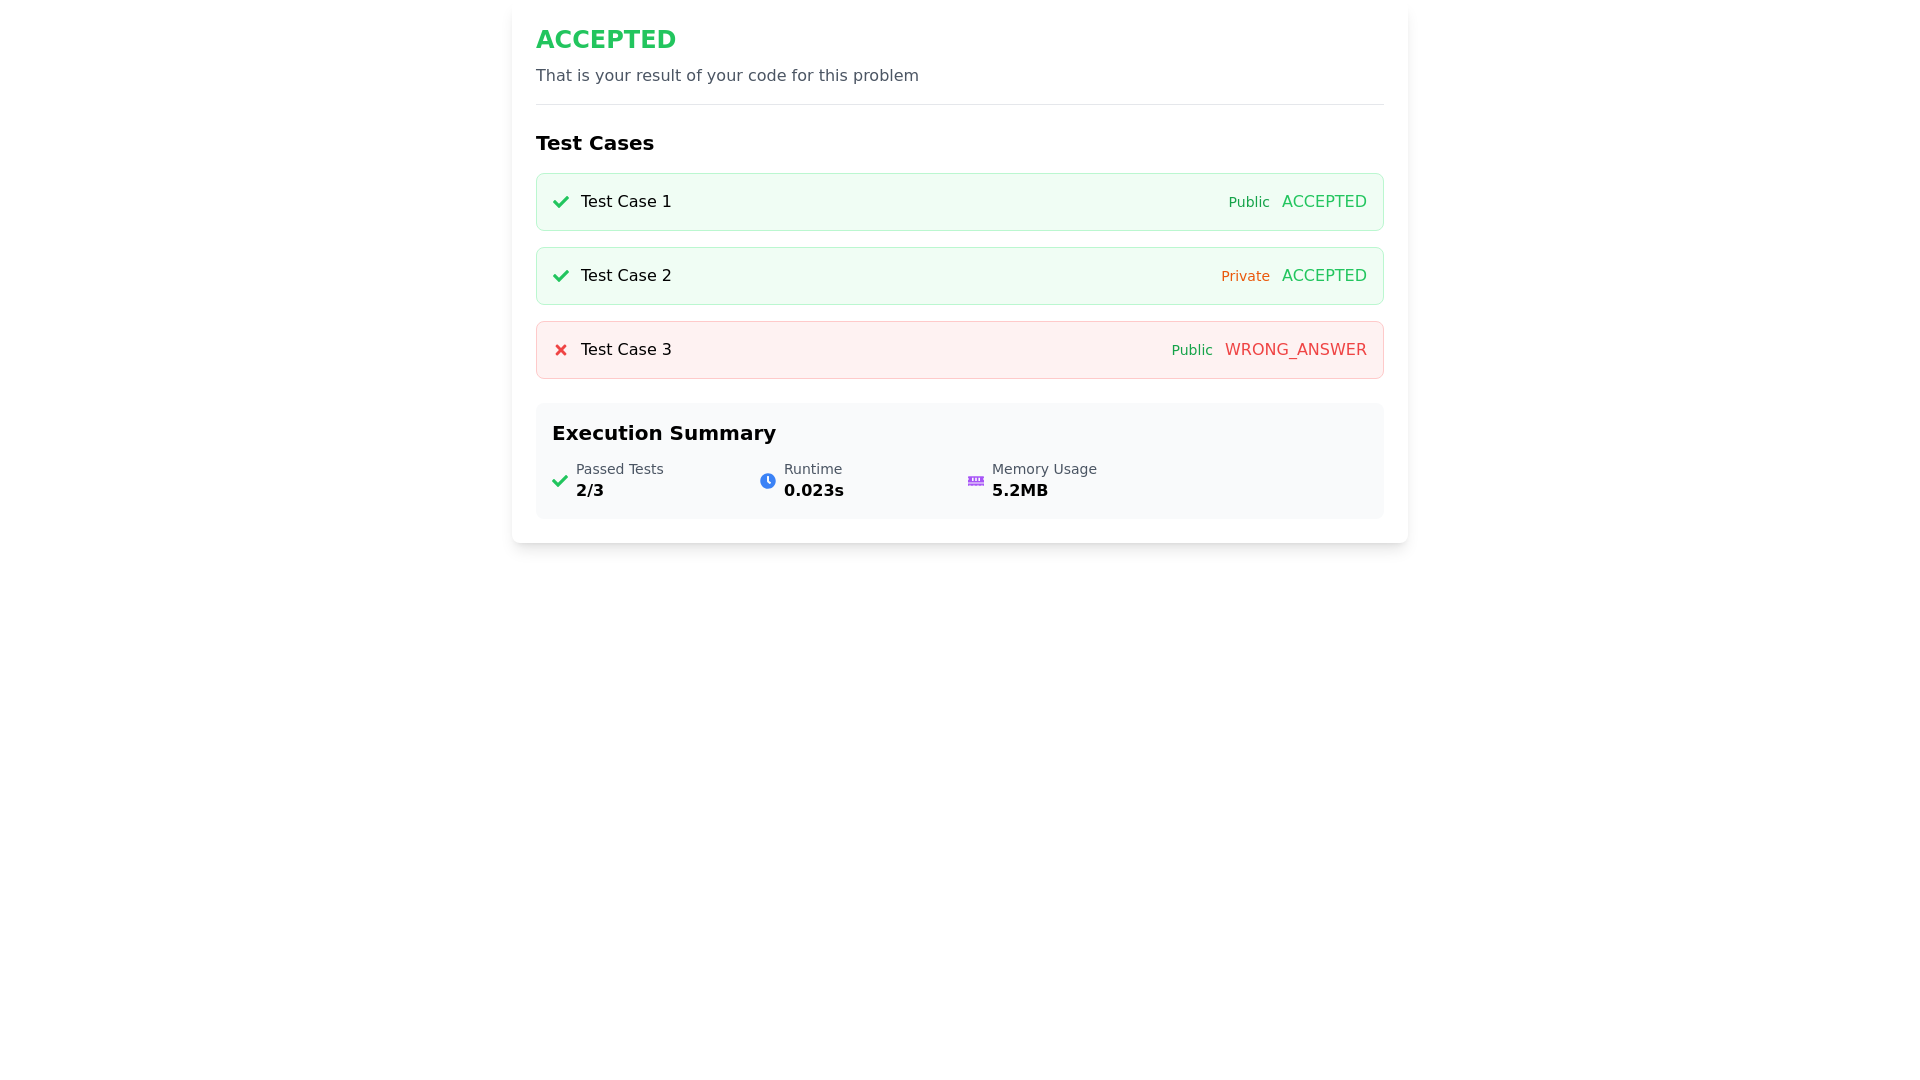The height and width of the screenshot is (1080, 1920).
Task: Click the WRONG_ANSWER status on Test Case 3
Action: tap(1296, 350)
